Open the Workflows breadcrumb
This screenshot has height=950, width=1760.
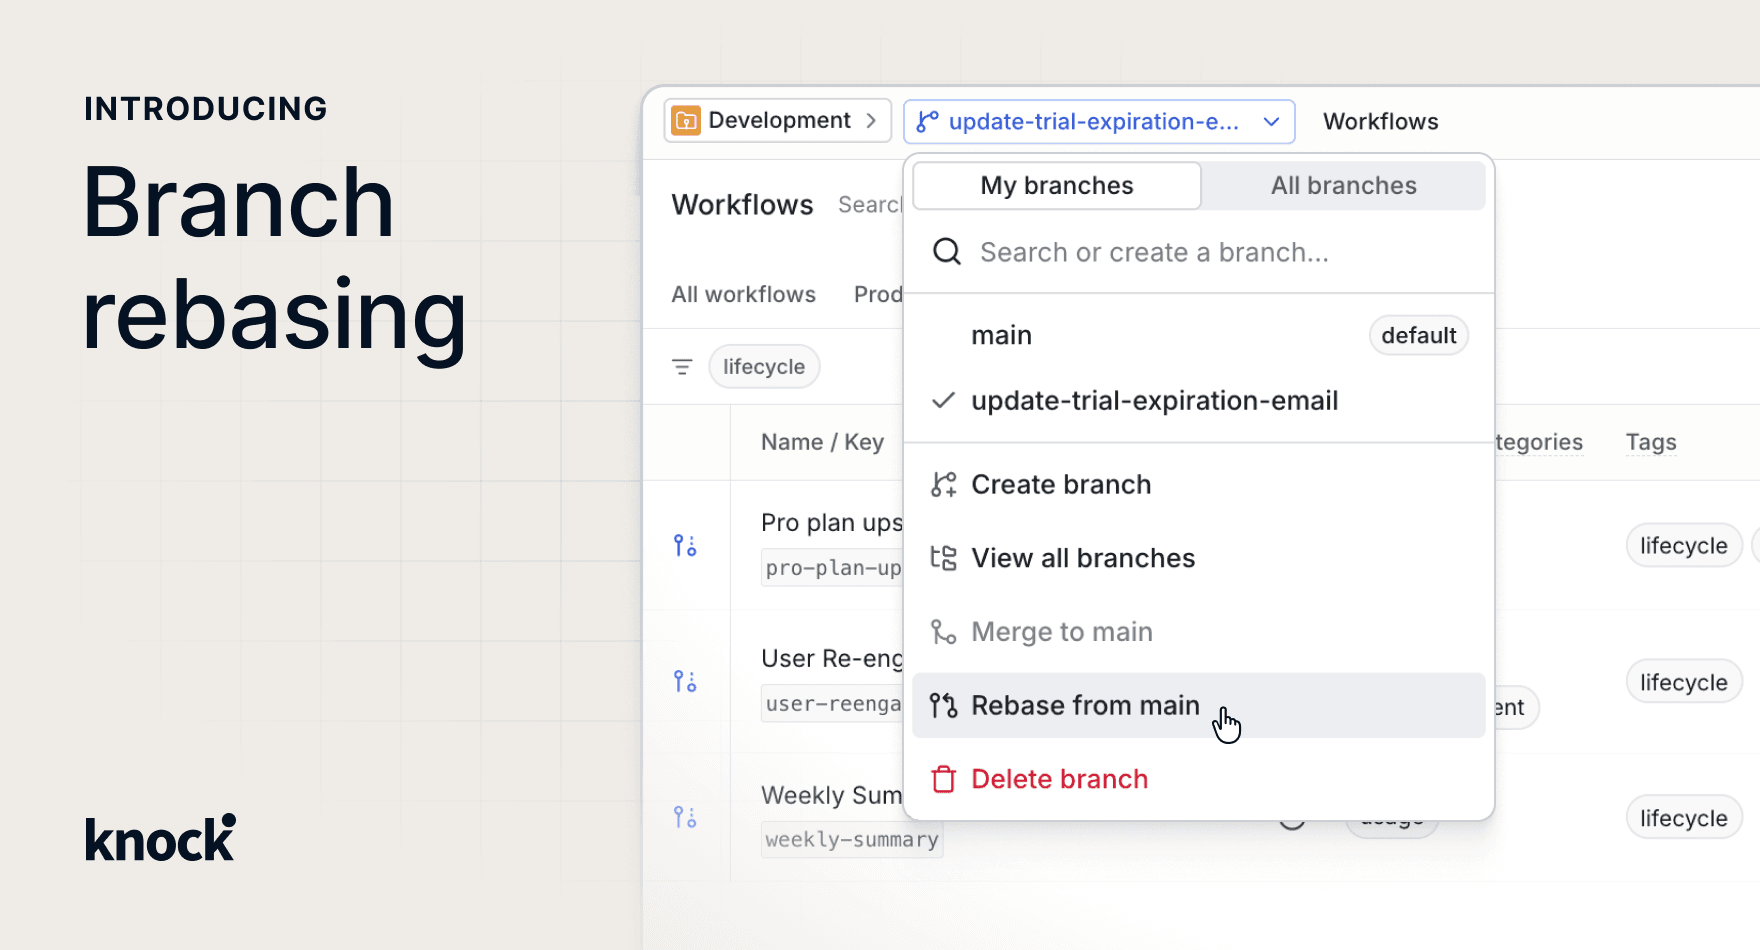[x=1380, y=122]
